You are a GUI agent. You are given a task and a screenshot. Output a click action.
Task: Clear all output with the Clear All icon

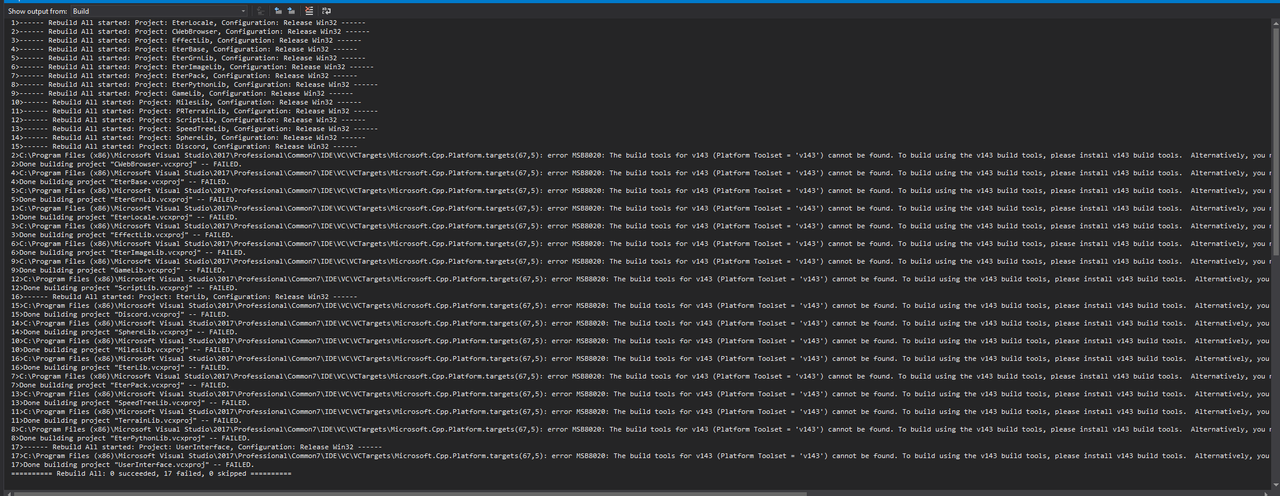pyautogui.click(x=309, y=11)
